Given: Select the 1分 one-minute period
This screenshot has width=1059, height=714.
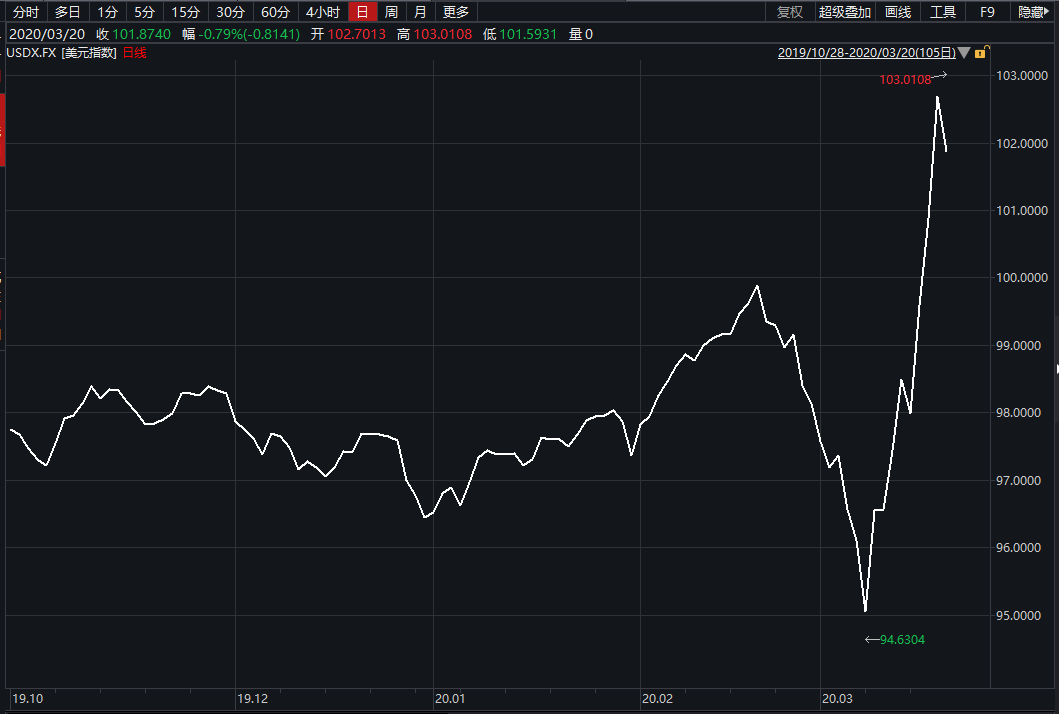Looking at the screenshot, I should tap(108, 12).
